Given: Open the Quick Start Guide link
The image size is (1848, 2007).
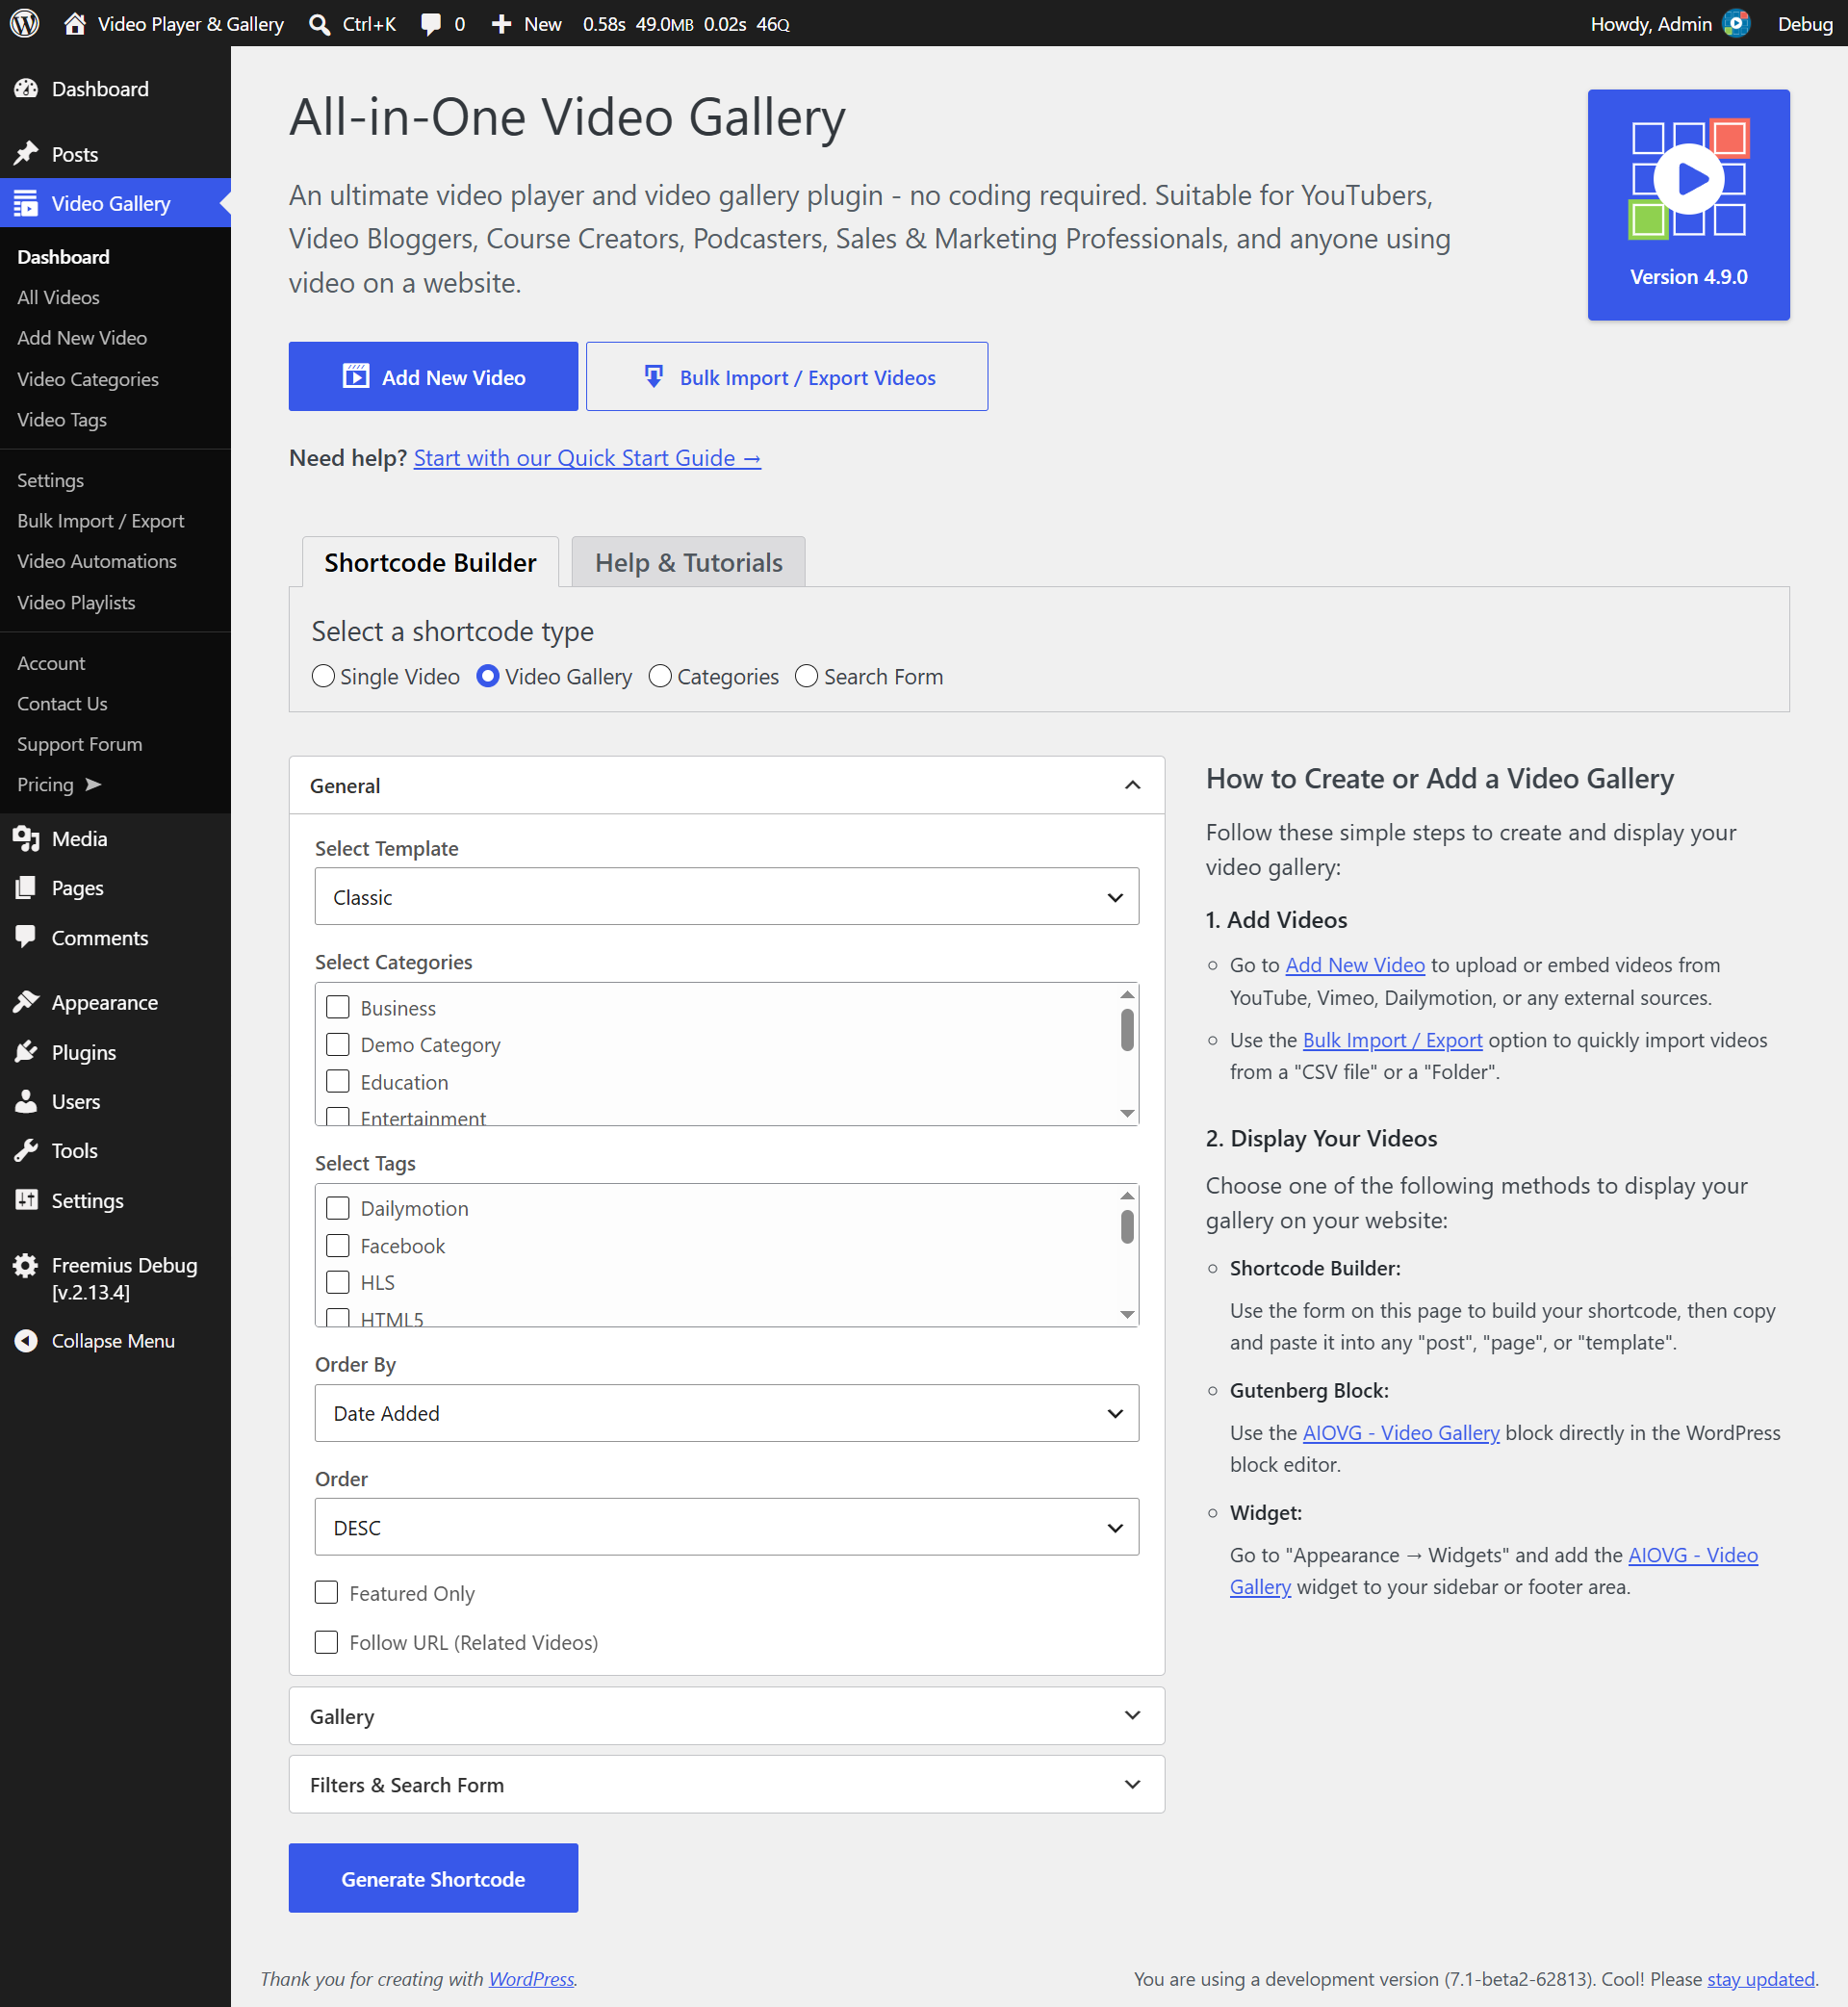Looking at the screenshot, I should (587, 458).
